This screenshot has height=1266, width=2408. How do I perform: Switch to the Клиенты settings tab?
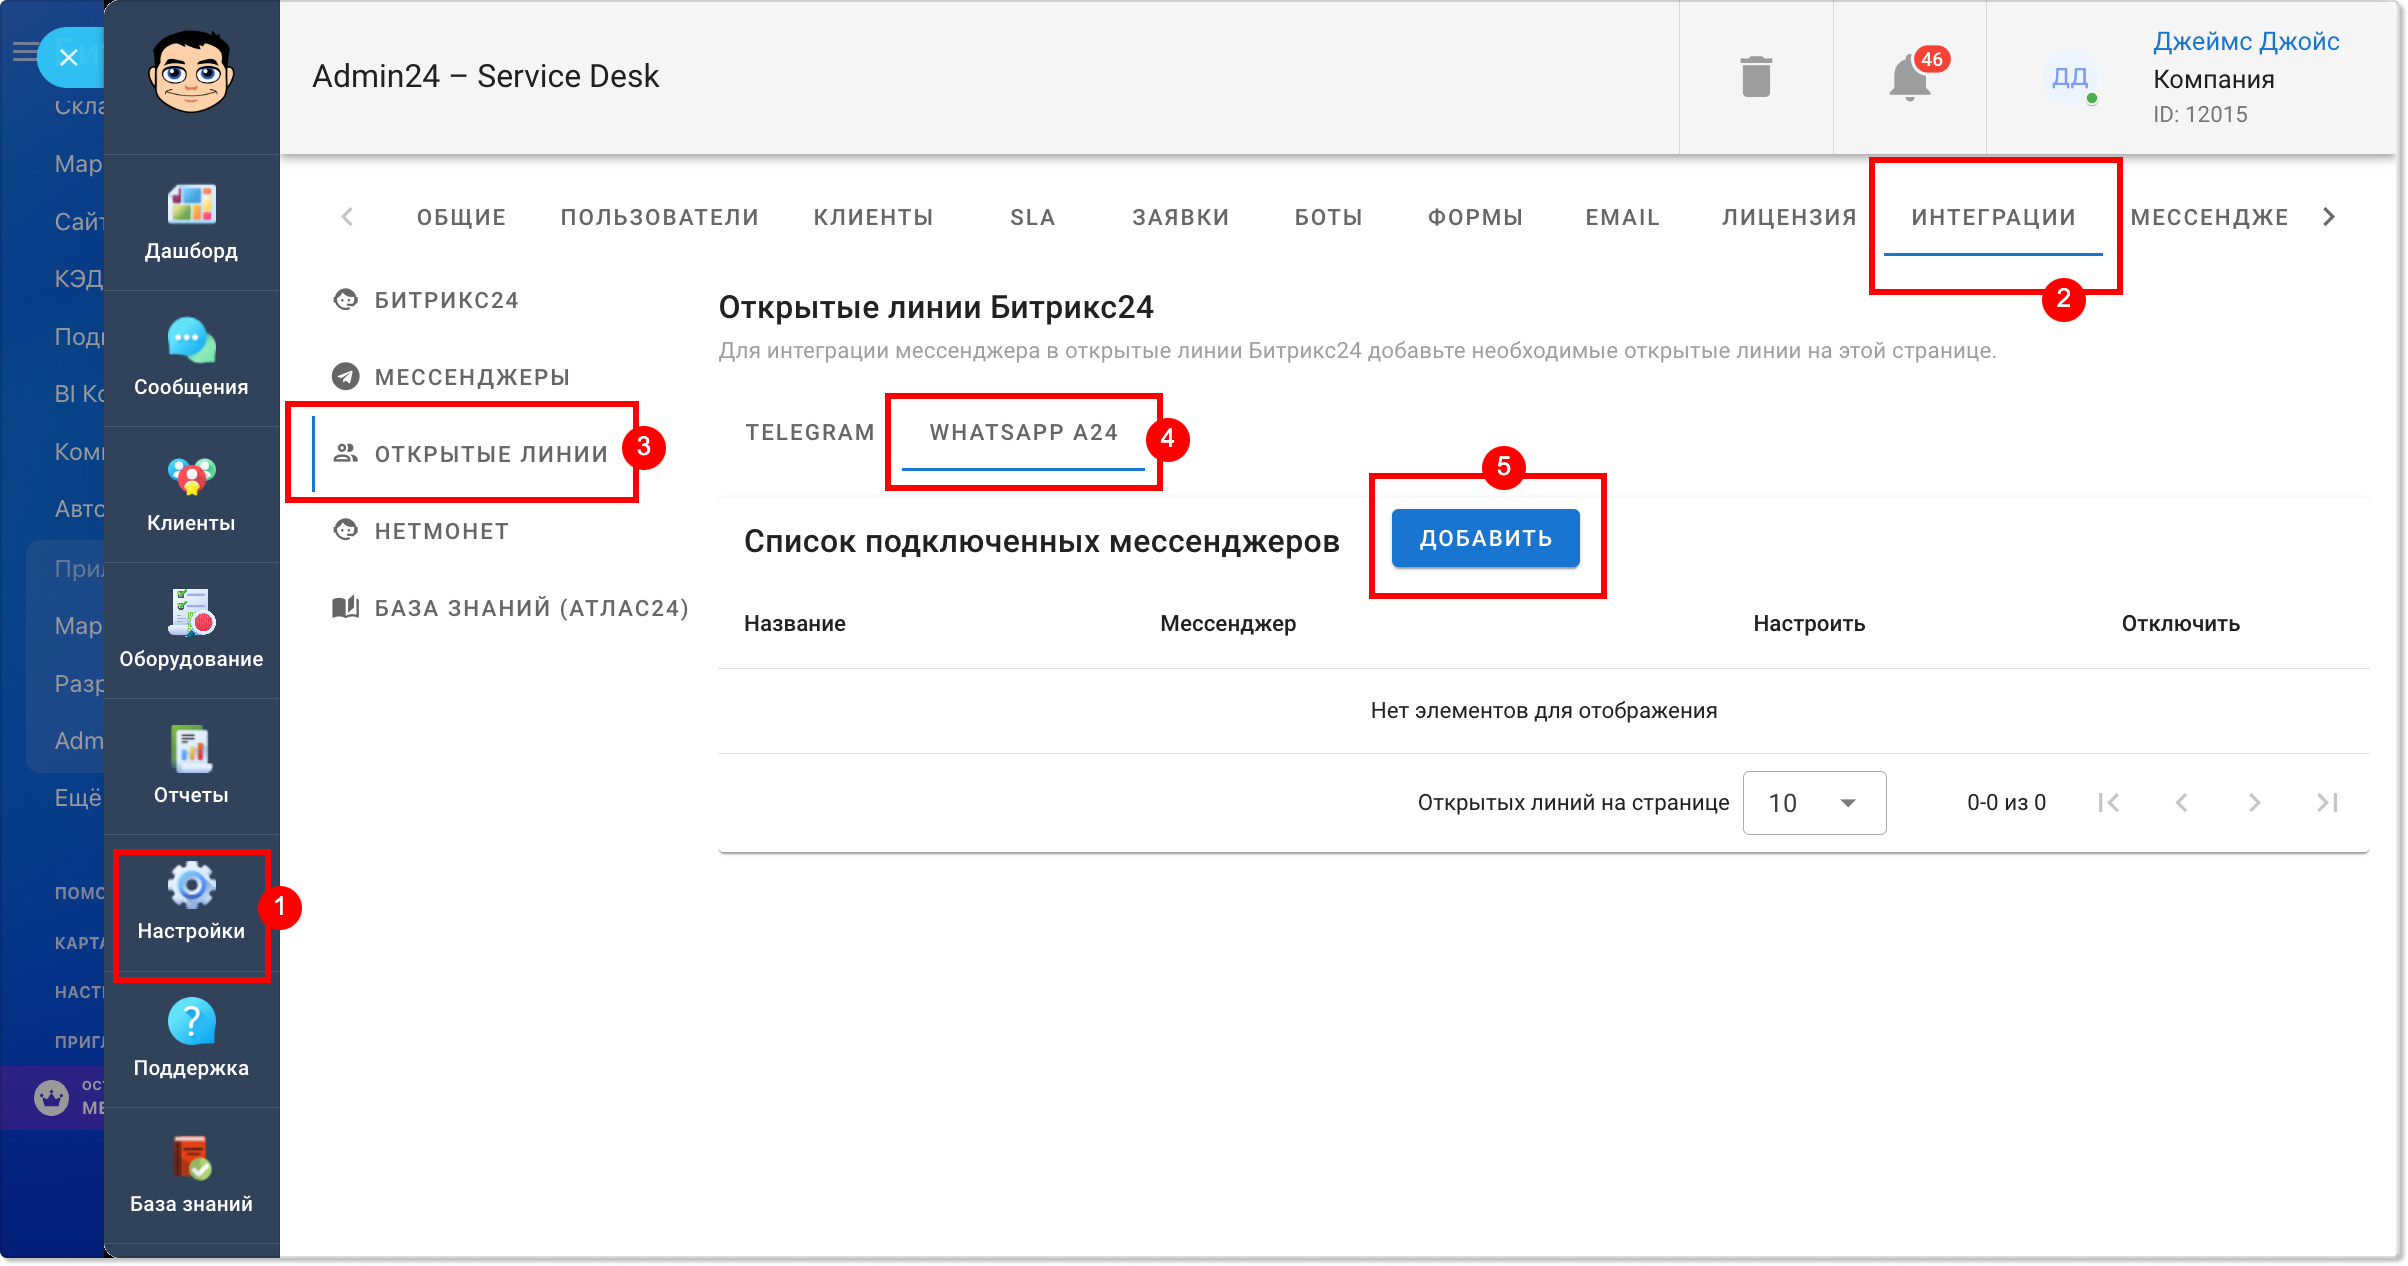[x=873, y=217]
